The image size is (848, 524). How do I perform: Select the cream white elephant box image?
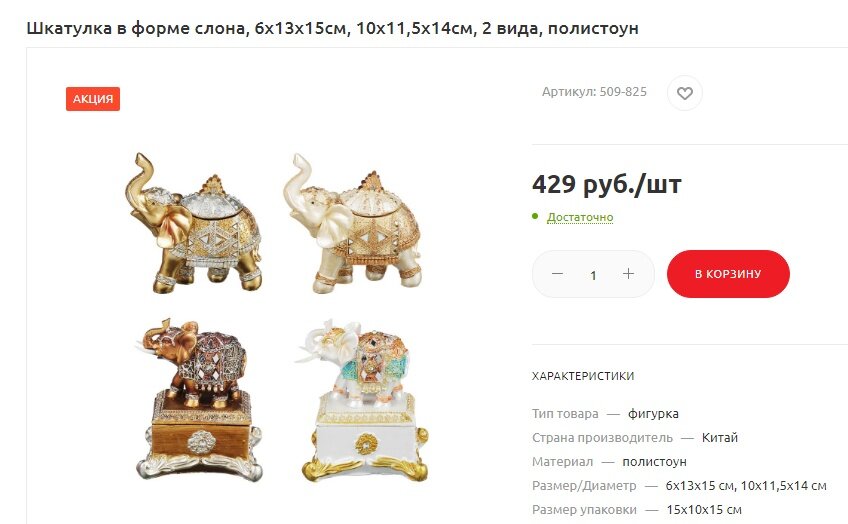[353, 223]
